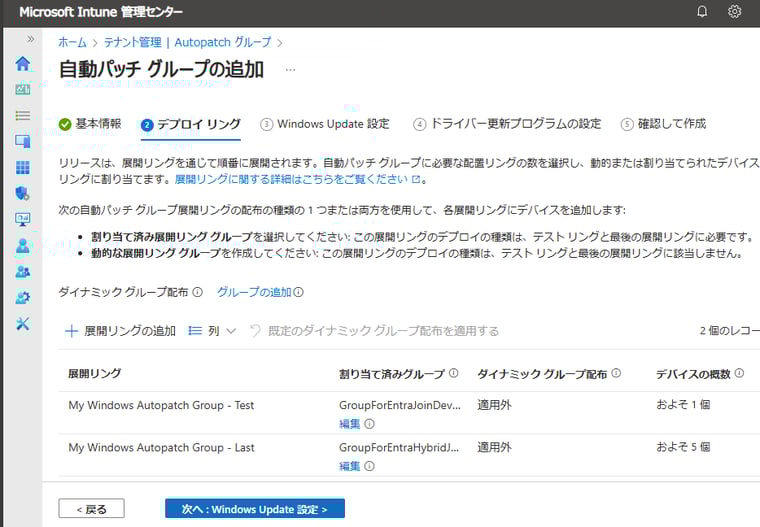Viewport: 760px width, 527px height.
Task: Expand the sidebar with double chevron
Action: point(31,39)
